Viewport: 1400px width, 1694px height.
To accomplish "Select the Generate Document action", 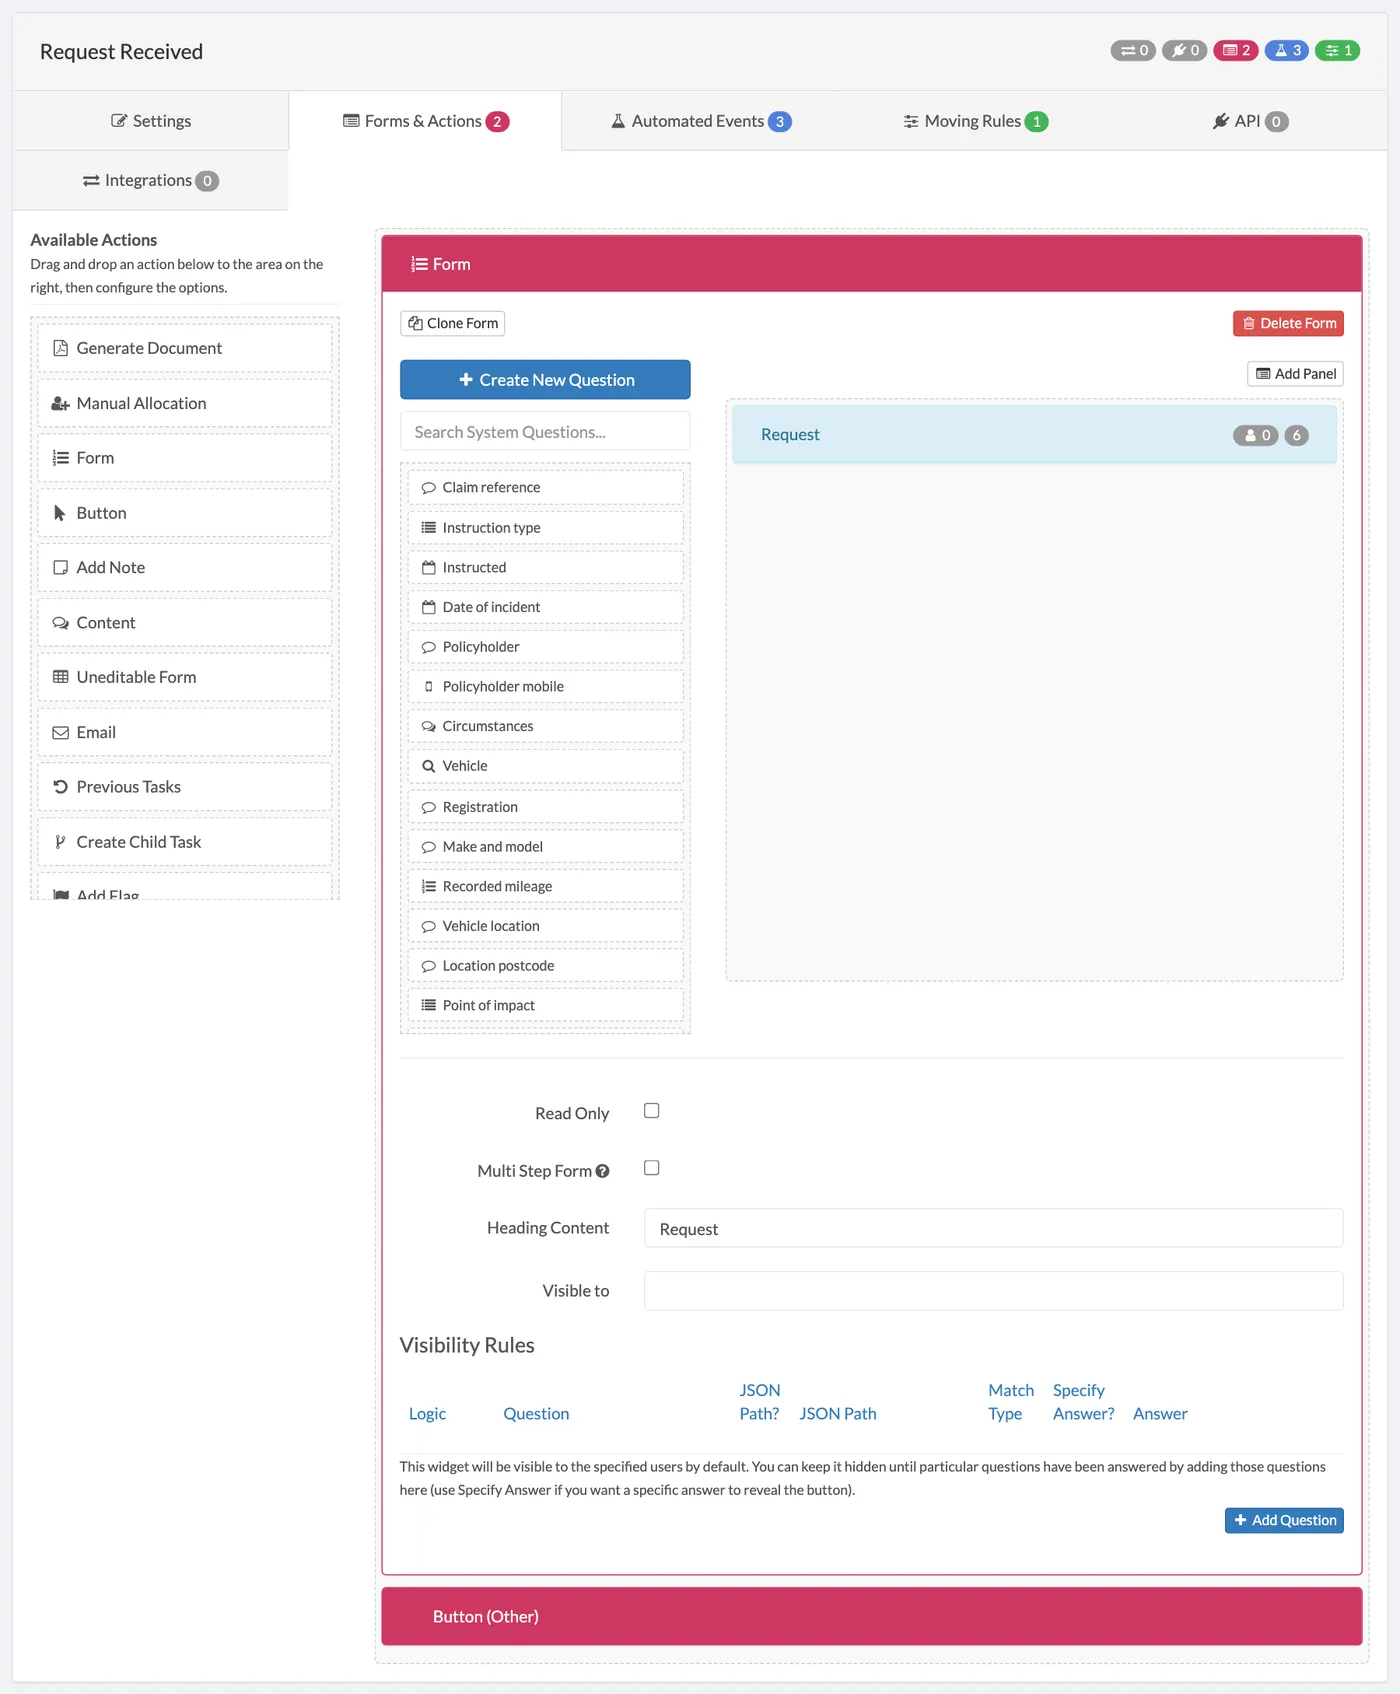I will pos(185,348).
